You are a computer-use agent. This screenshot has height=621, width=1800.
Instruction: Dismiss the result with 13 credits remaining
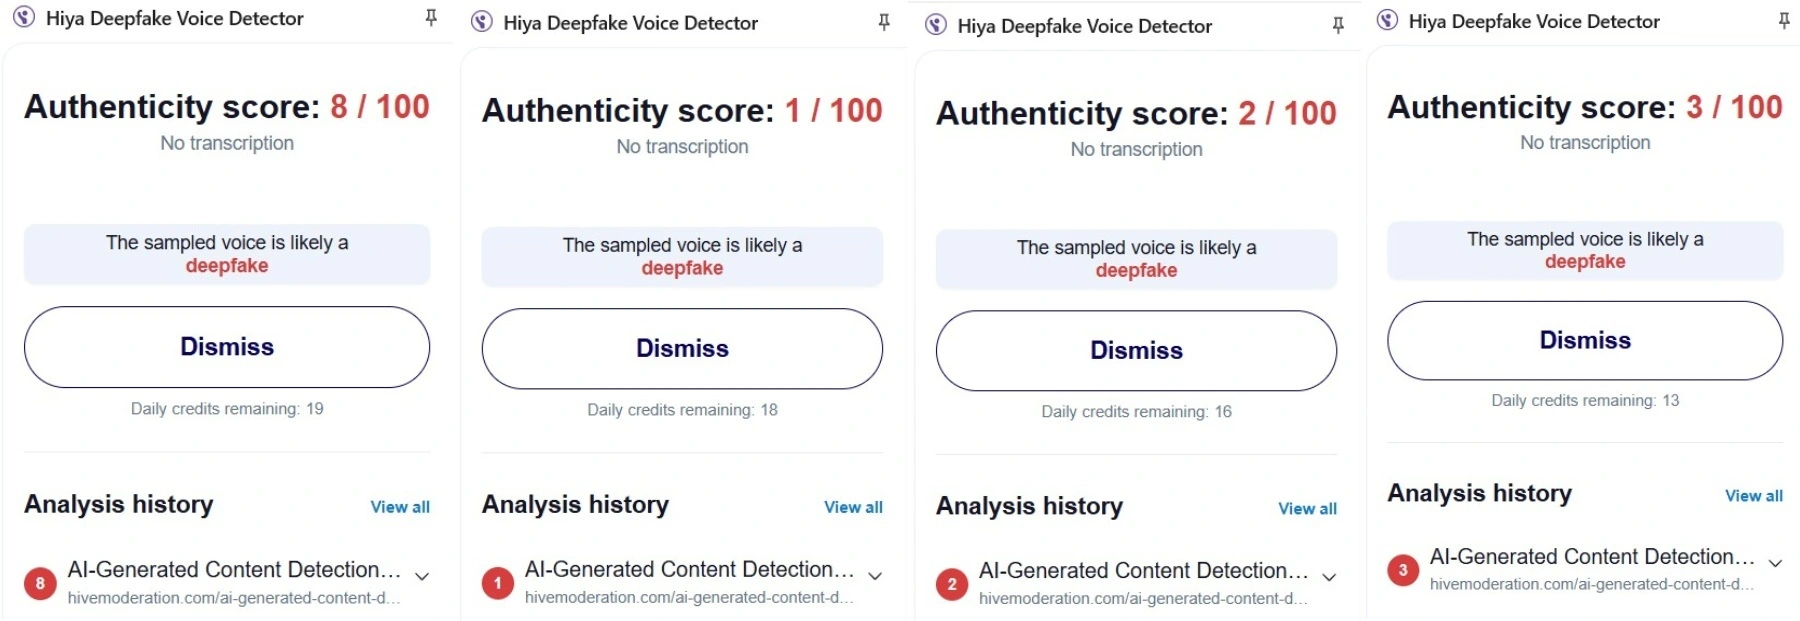click(x=1585, y=341)
